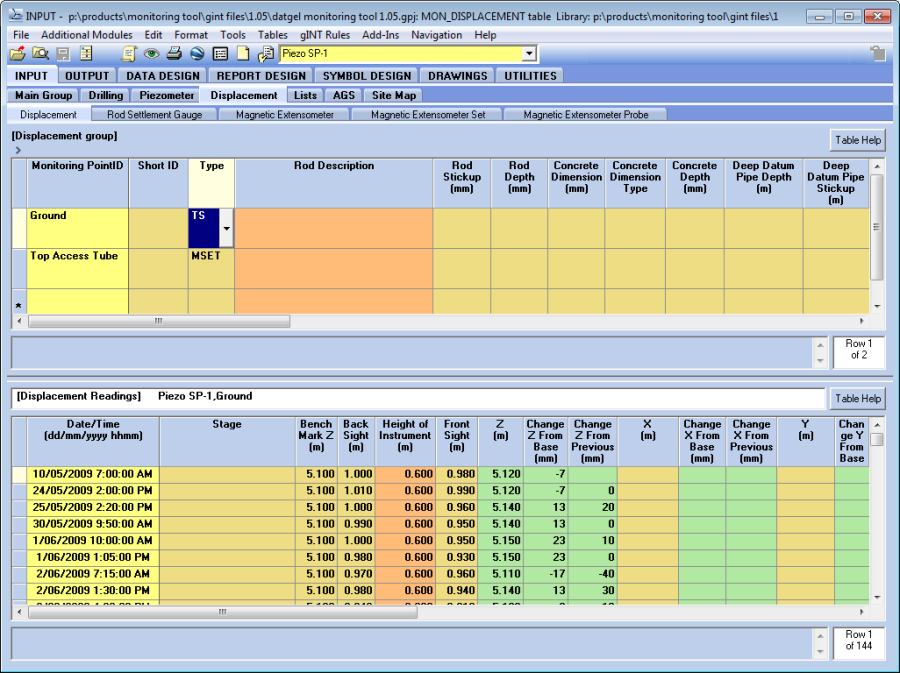Click the save disk icon in toolbar
This screenshot has height=673, width=900.
coord(62,54)
